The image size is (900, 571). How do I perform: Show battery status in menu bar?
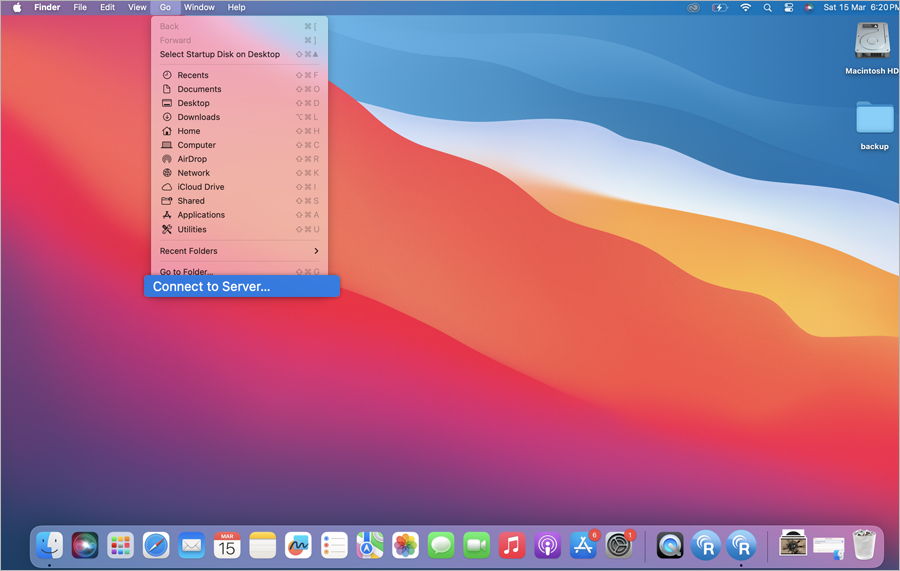[719, 7]
